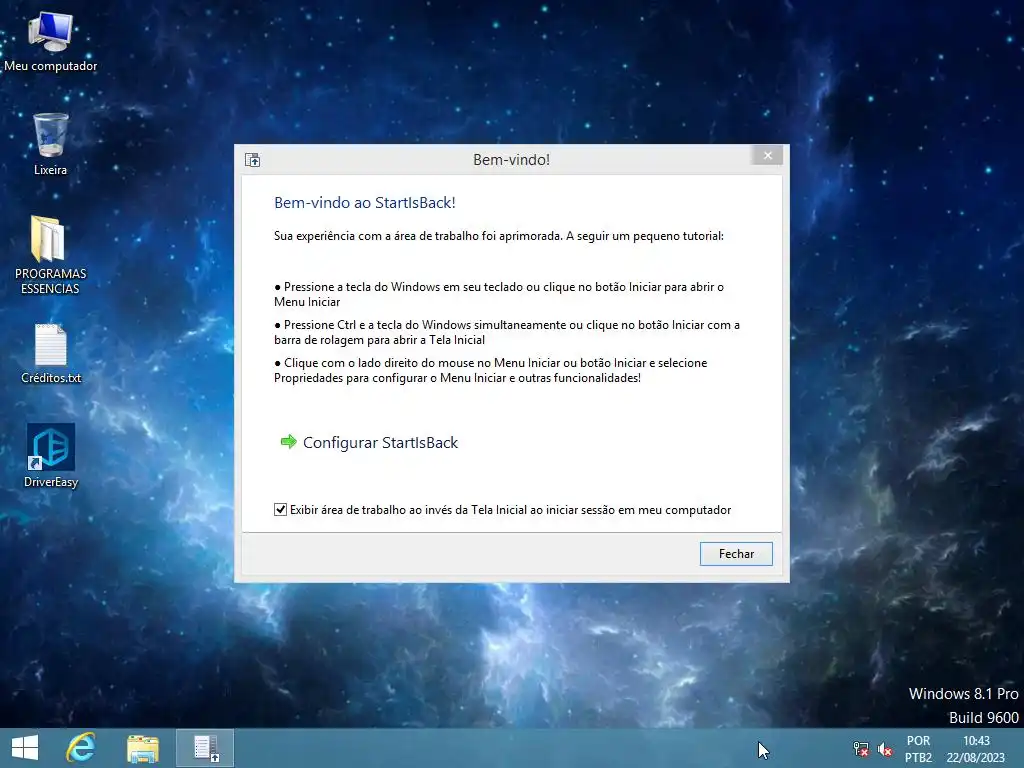The image size is (1024, 768).
Task: Click the Pressione a tecla do Windows text
Action: click(498, 294)
